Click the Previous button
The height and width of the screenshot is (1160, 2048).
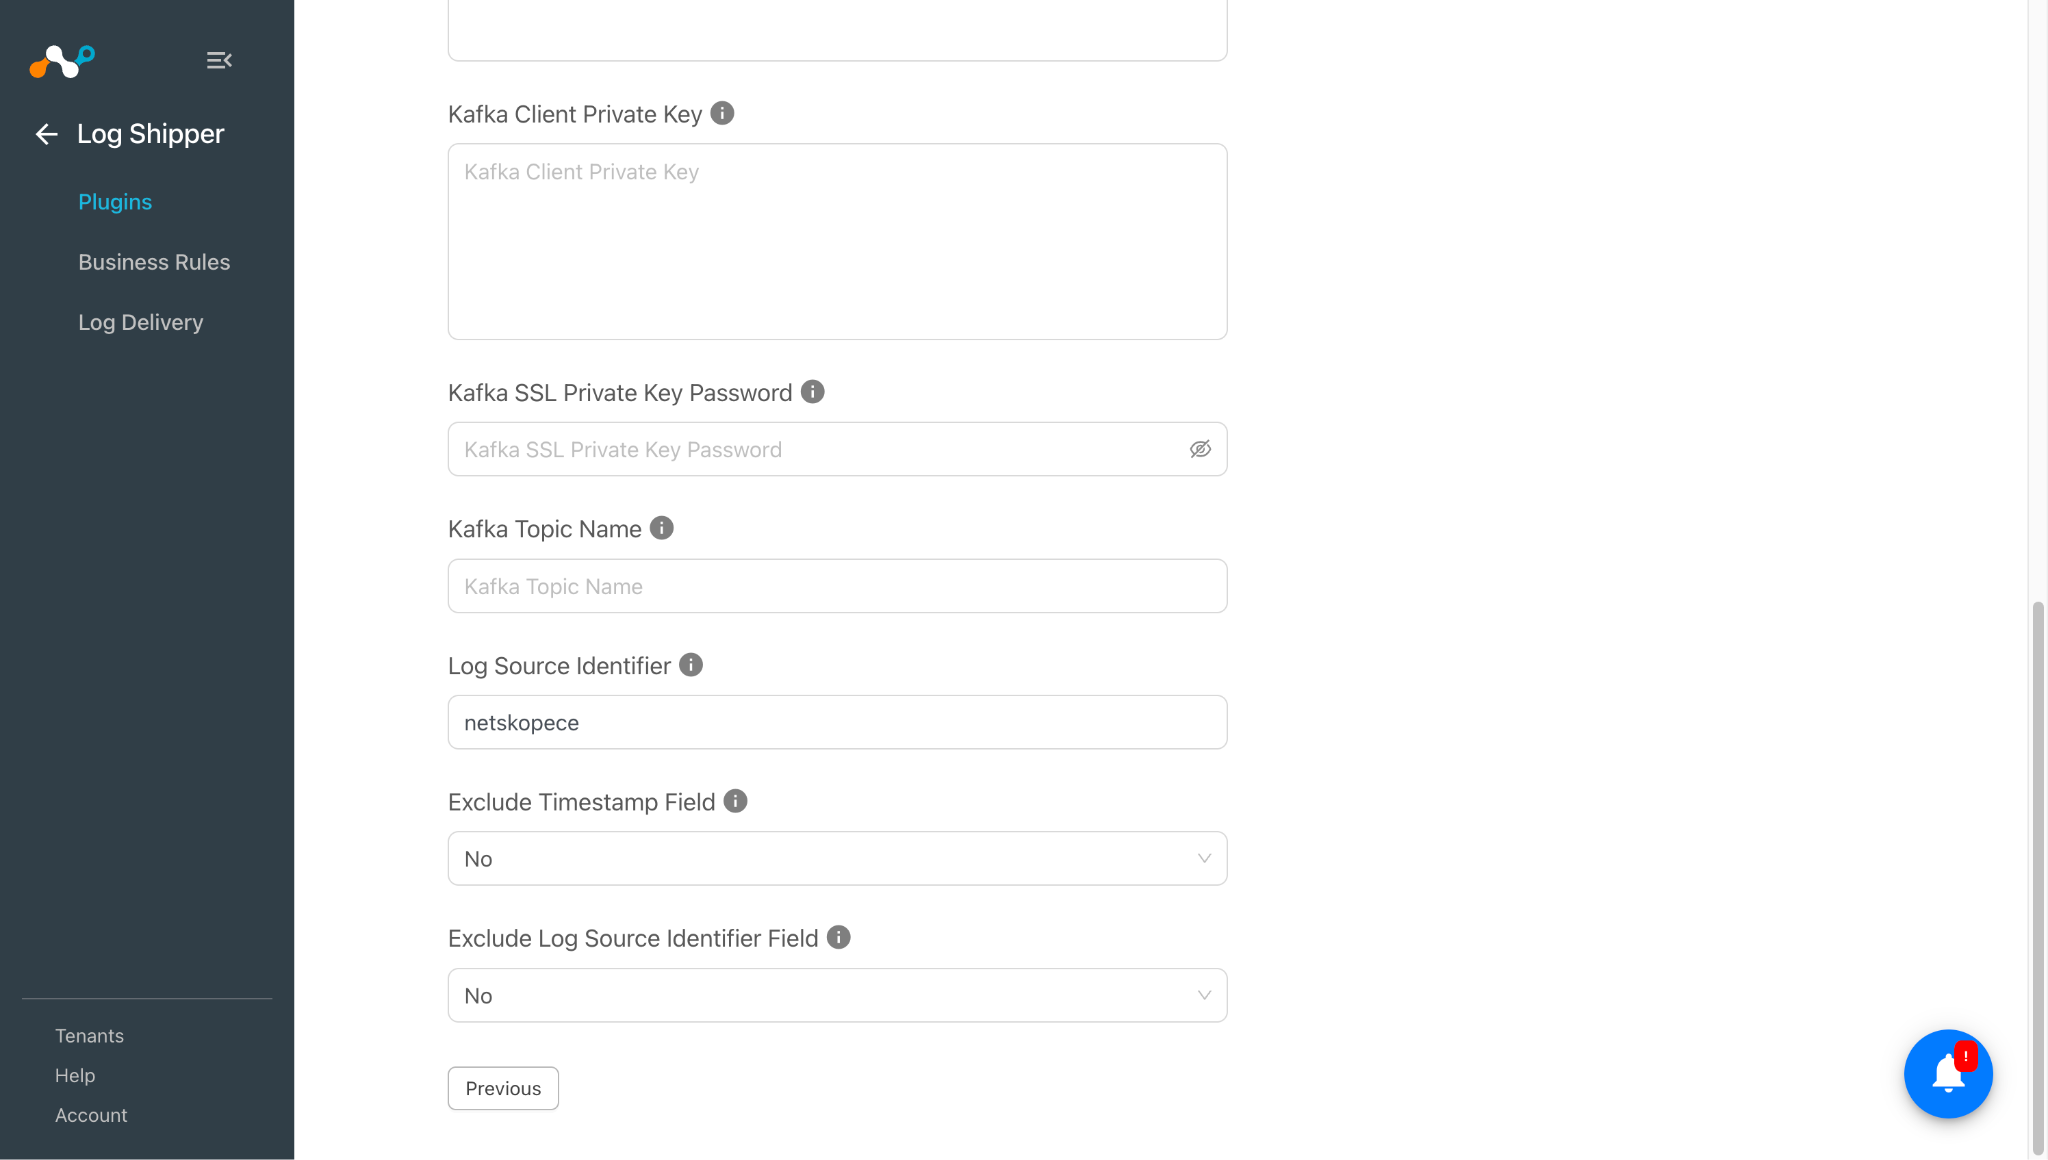(503, 1088)
